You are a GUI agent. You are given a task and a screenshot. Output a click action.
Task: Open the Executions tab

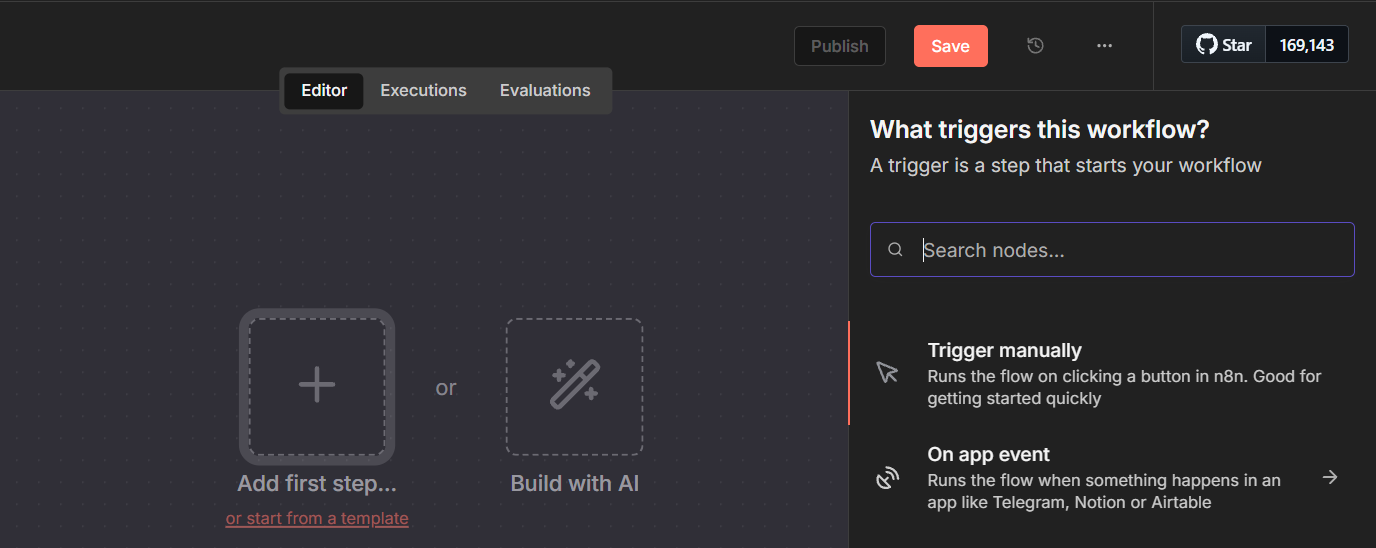click(423, 90)
